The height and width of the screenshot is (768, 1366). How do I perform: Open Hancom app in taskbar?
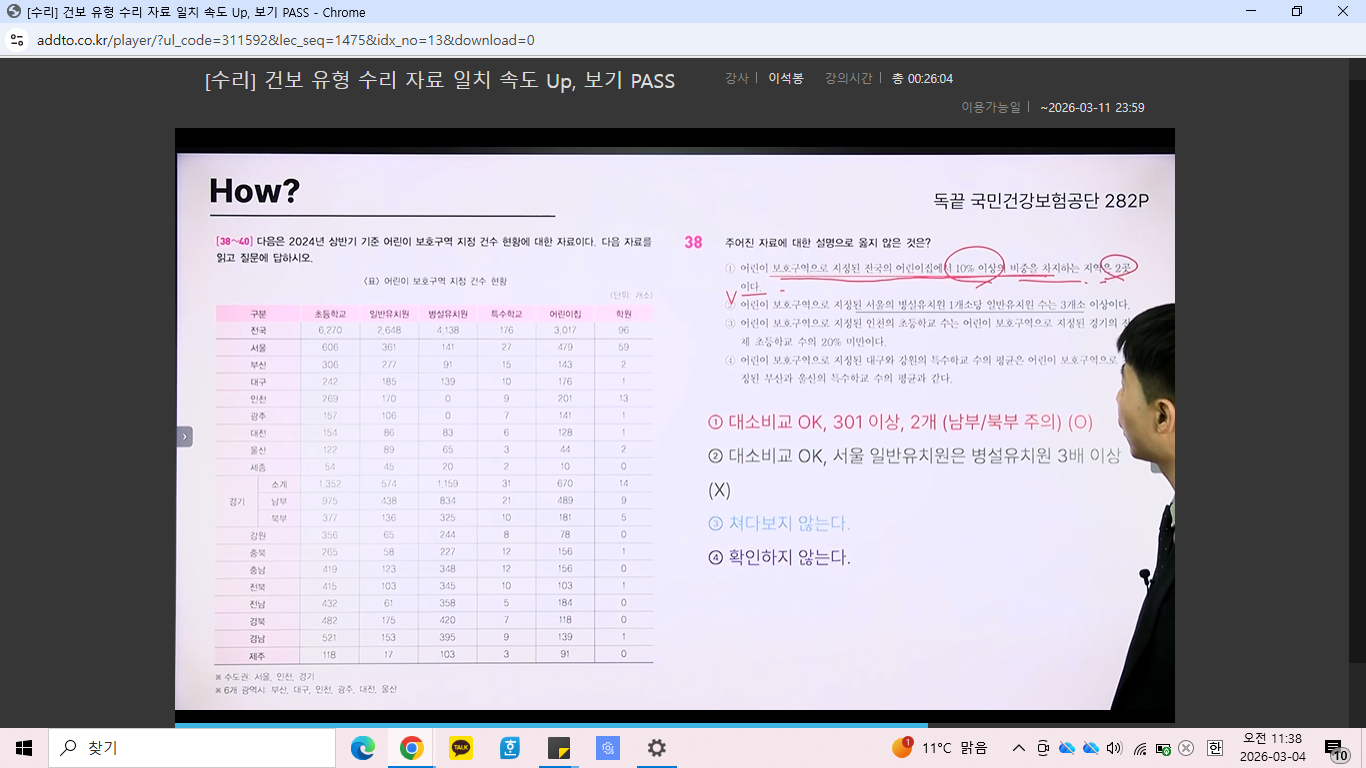point(510,748)
